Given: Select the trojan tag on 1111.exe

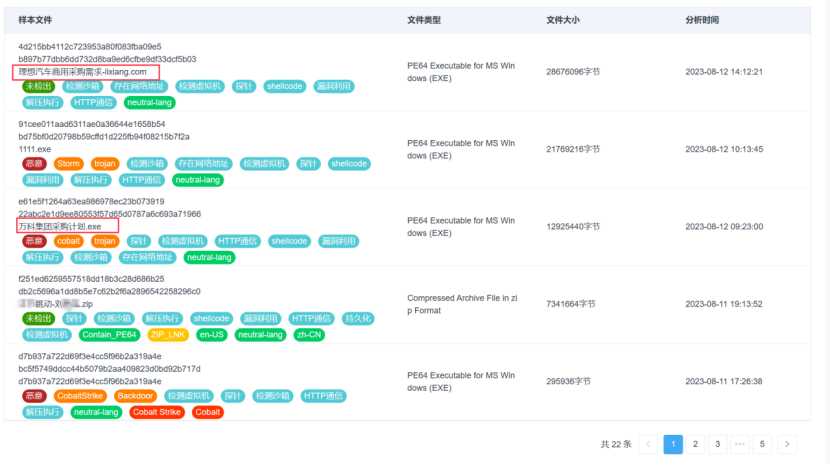Looking at the screenshot, I should [x=105, y=164].
